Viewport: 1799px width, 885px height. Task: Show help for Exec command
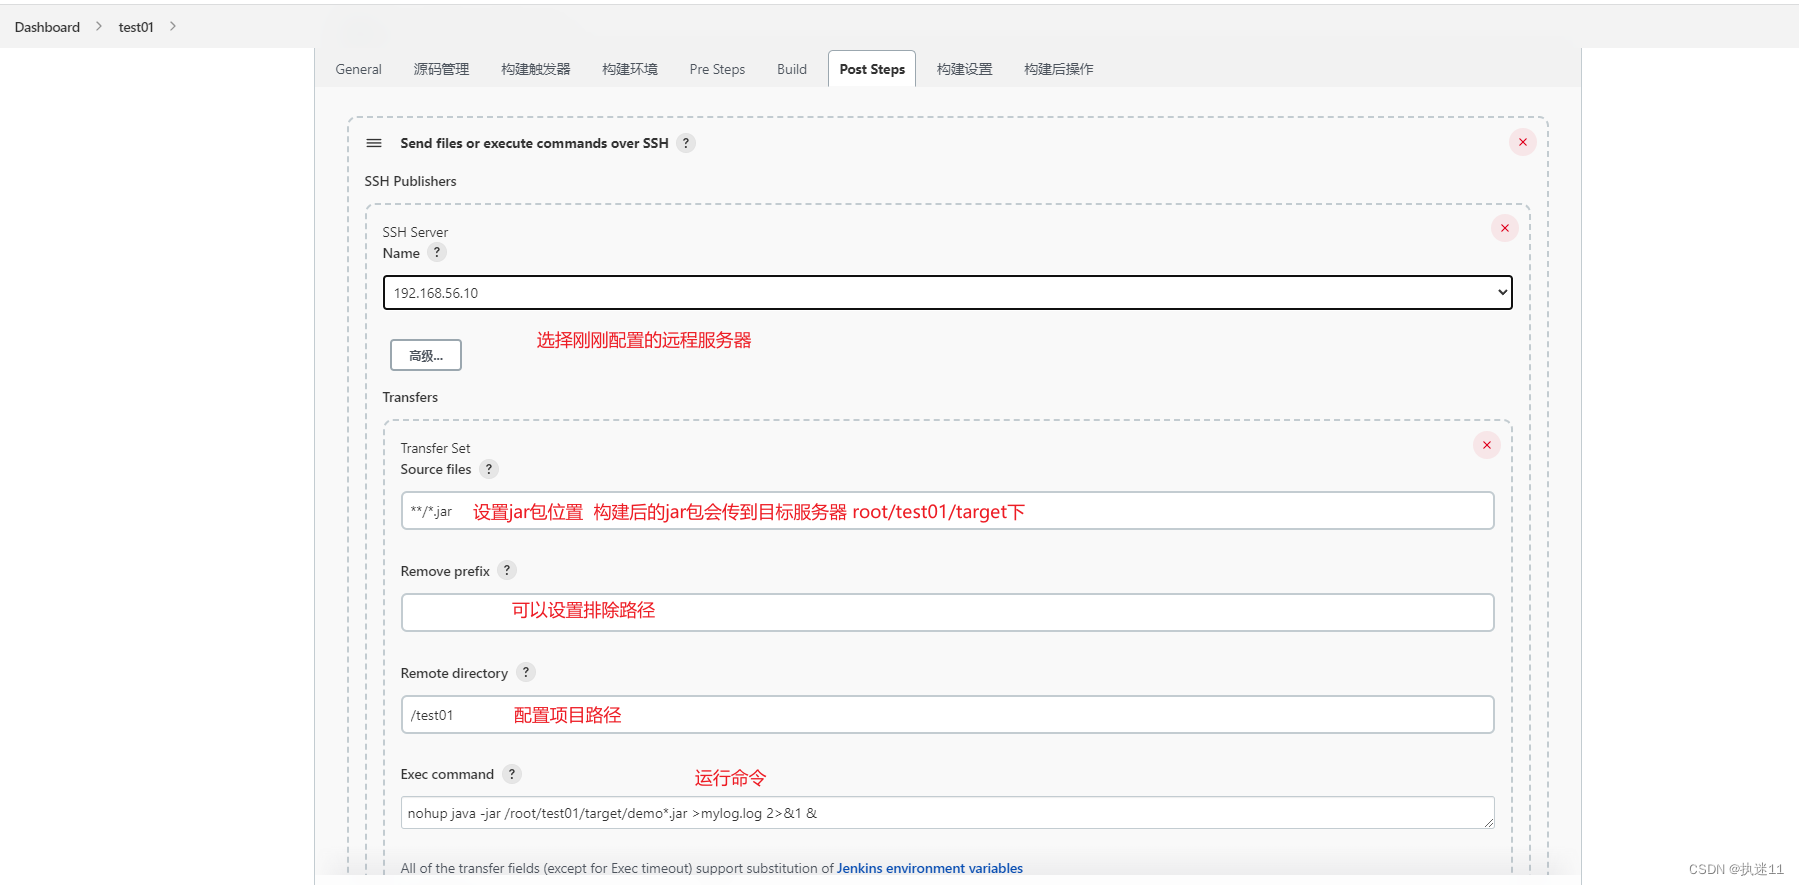pyautogui.click(x=512, y=774)
